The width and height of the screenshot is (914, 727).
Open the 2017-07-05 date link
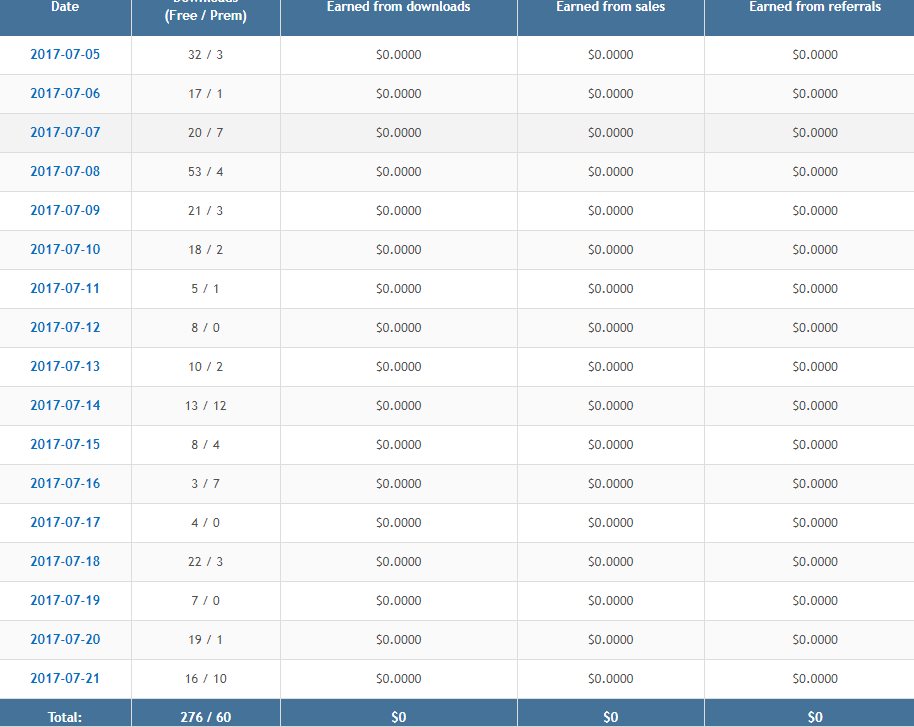tap(65, 54)
